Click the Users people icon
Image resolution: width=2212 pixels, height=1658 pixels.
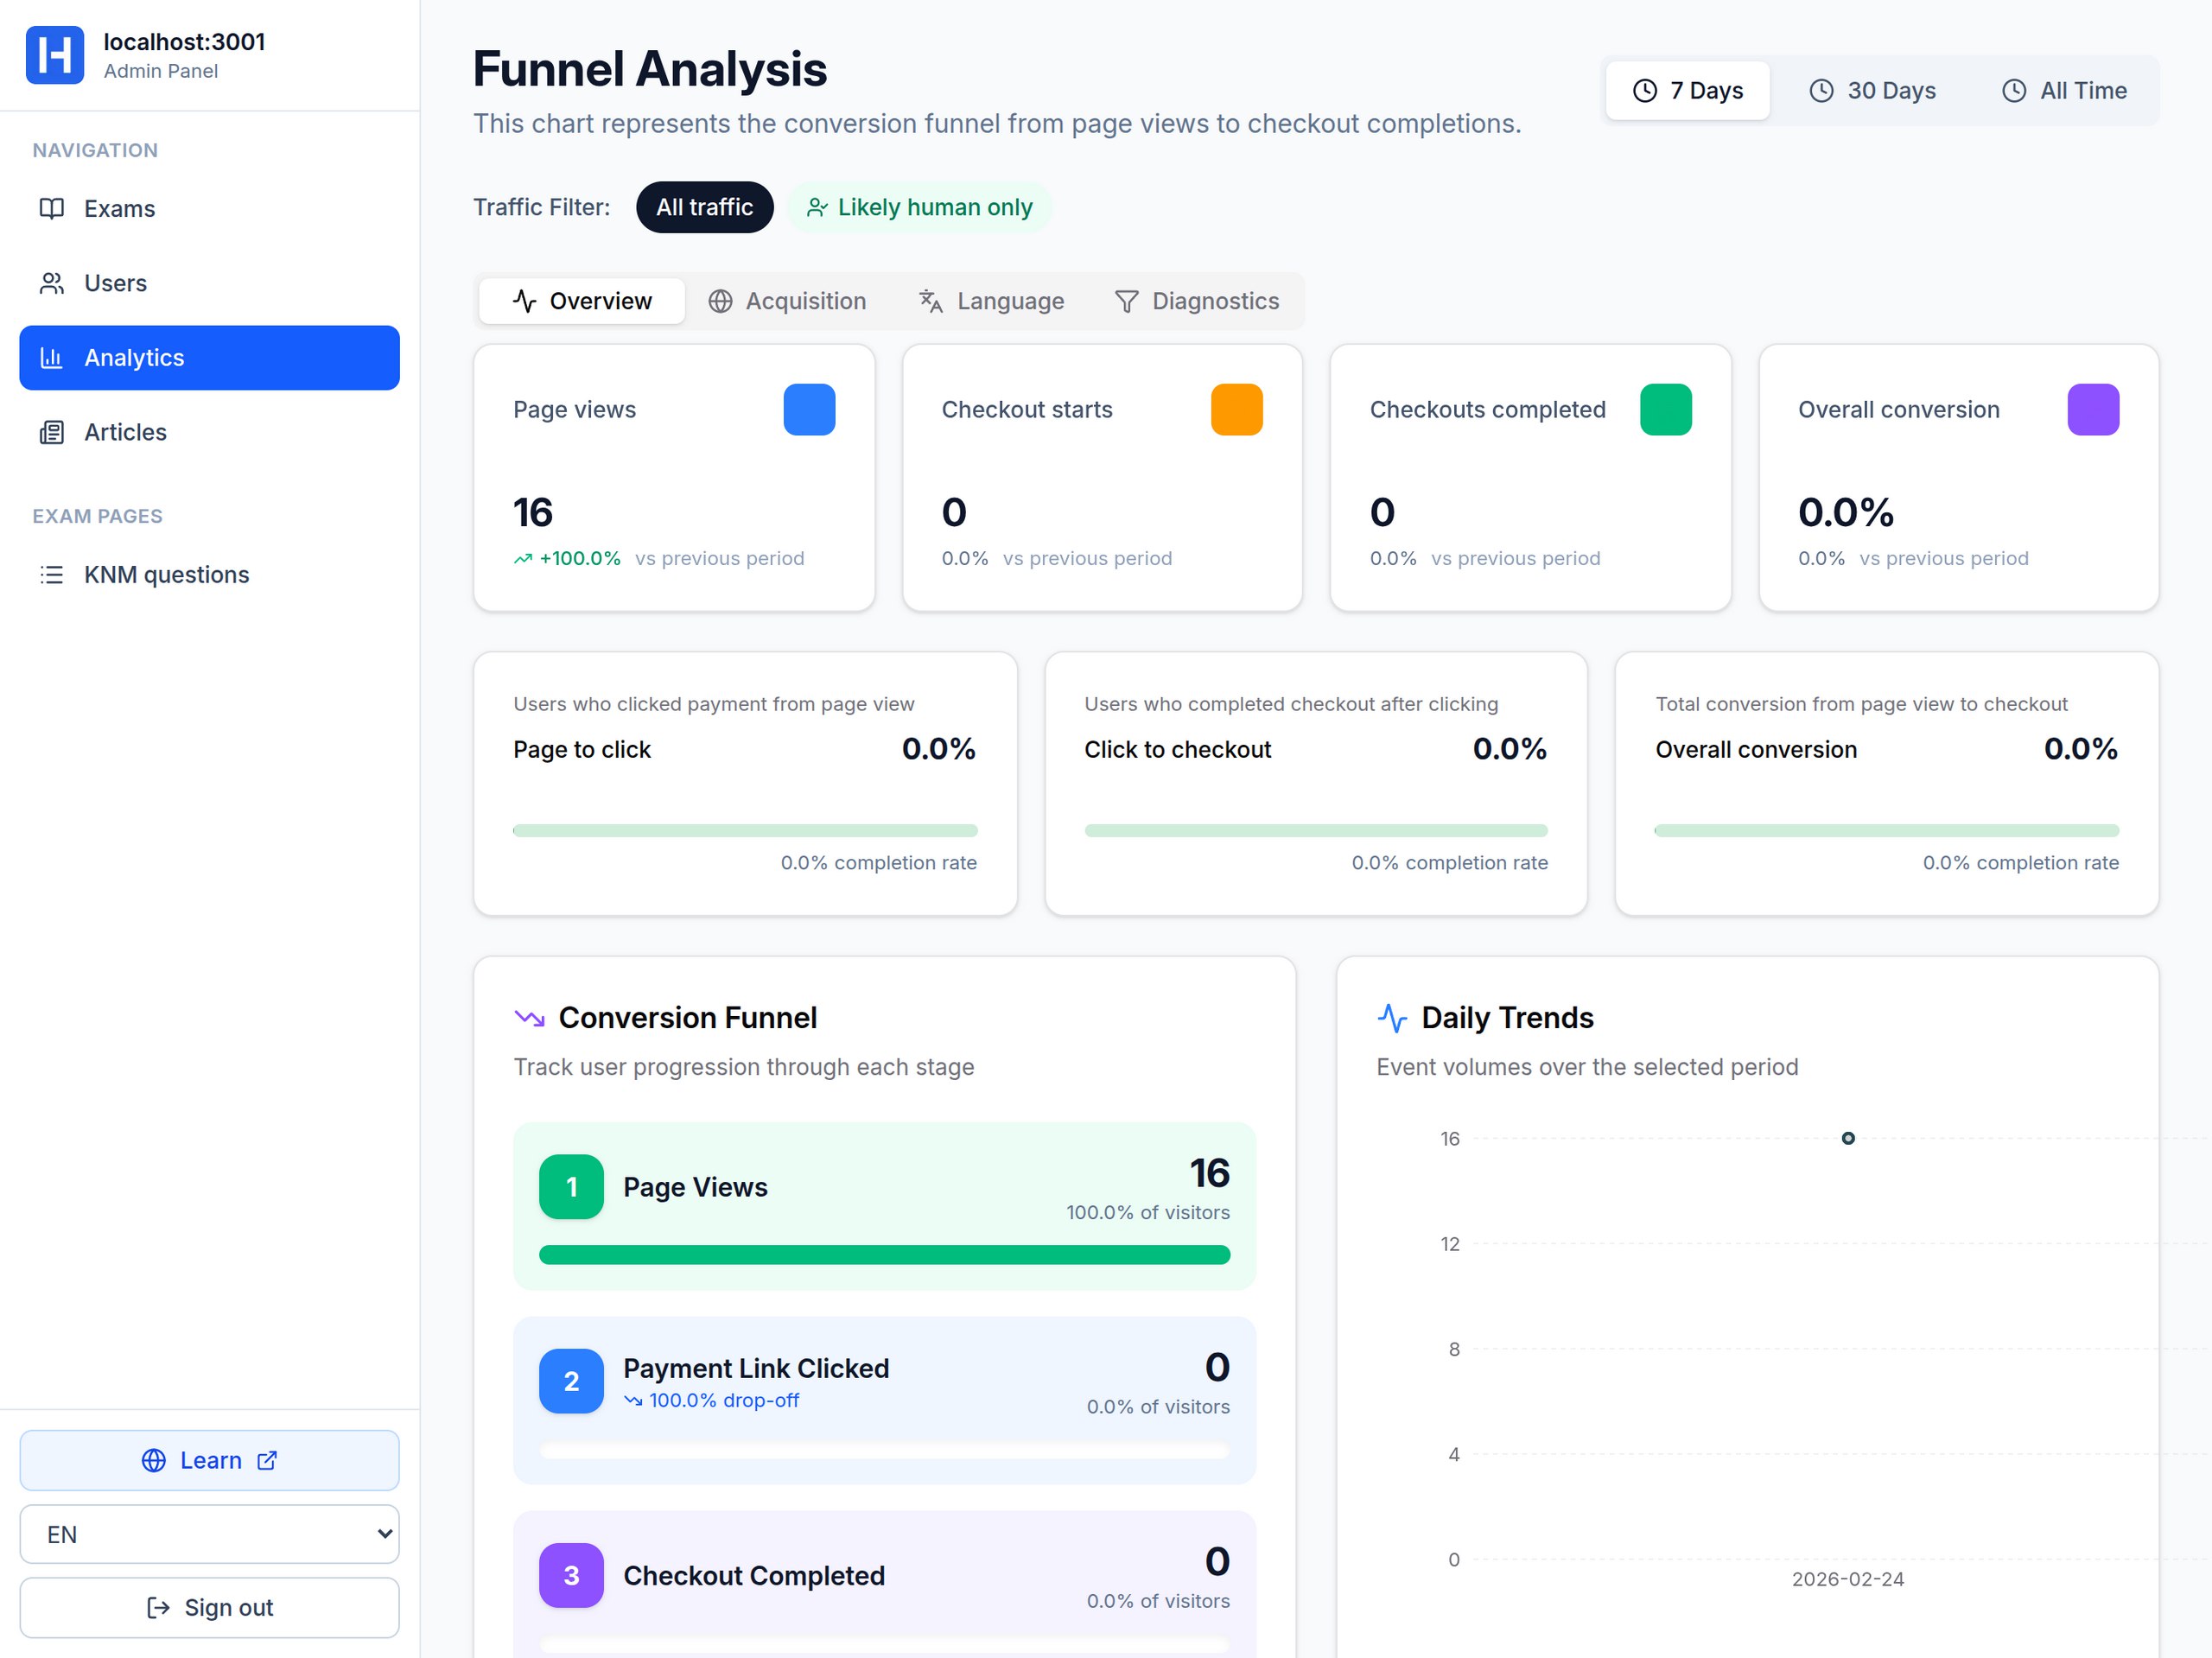51,283
